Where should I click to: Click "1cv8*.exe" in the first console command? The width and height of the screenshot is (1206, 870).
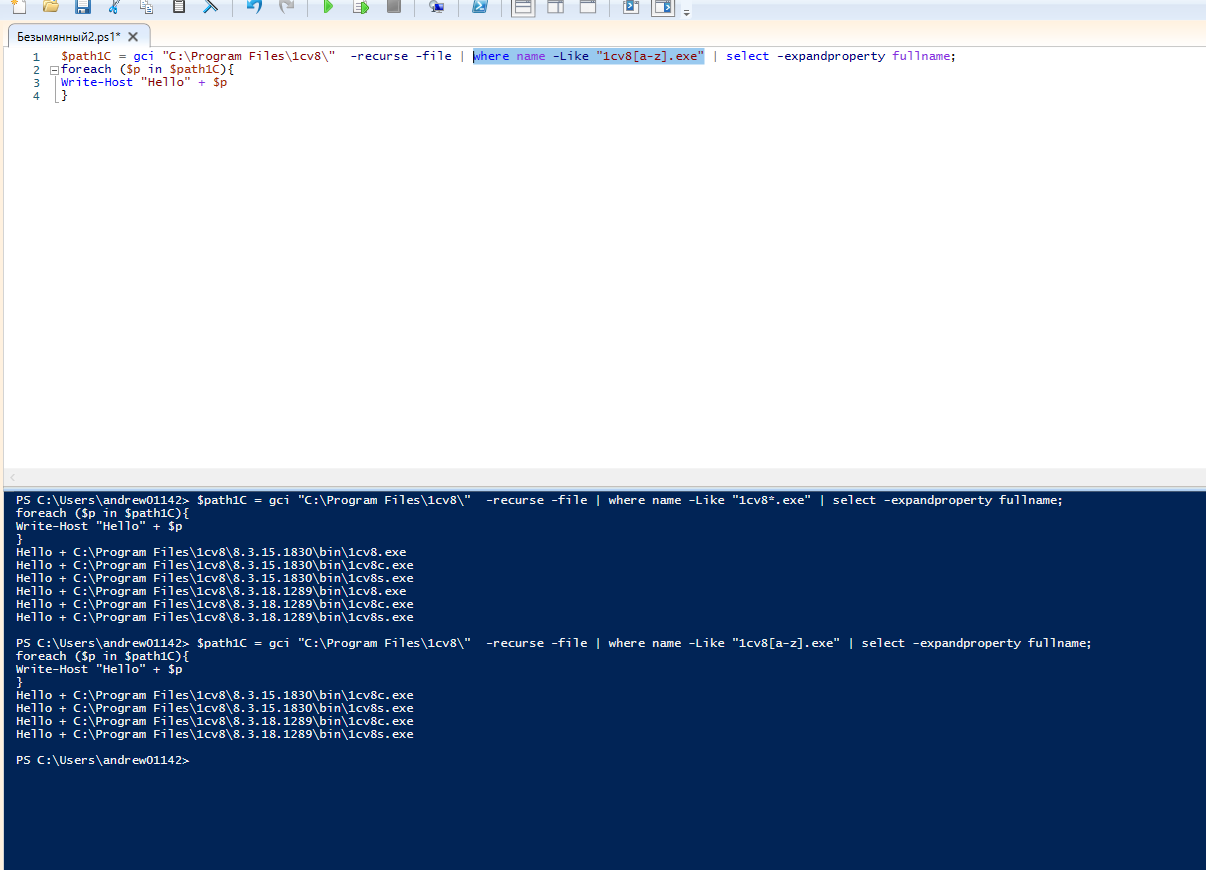[771, 500]
